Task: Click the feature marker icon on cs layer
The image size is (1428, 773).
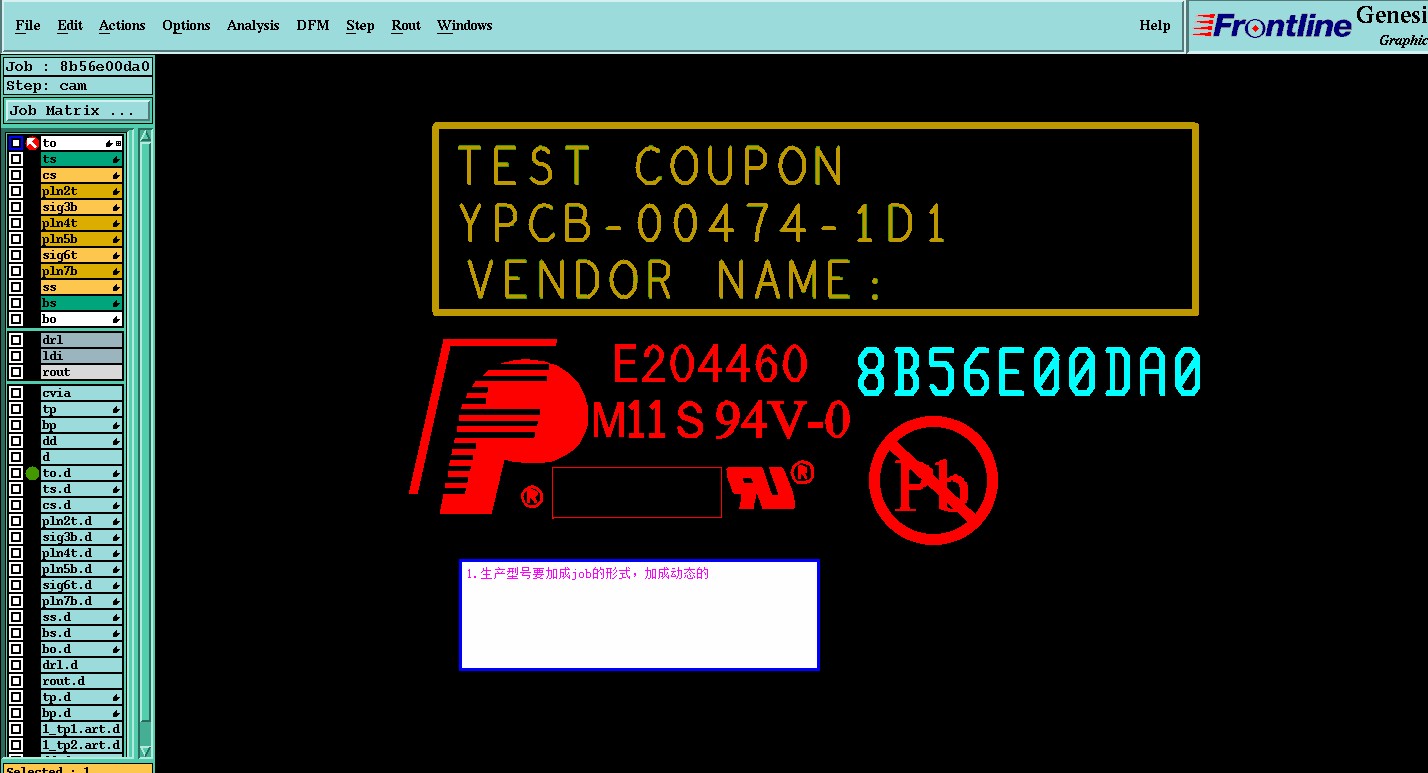Action: pyautogui.click(x=116, y=175)
